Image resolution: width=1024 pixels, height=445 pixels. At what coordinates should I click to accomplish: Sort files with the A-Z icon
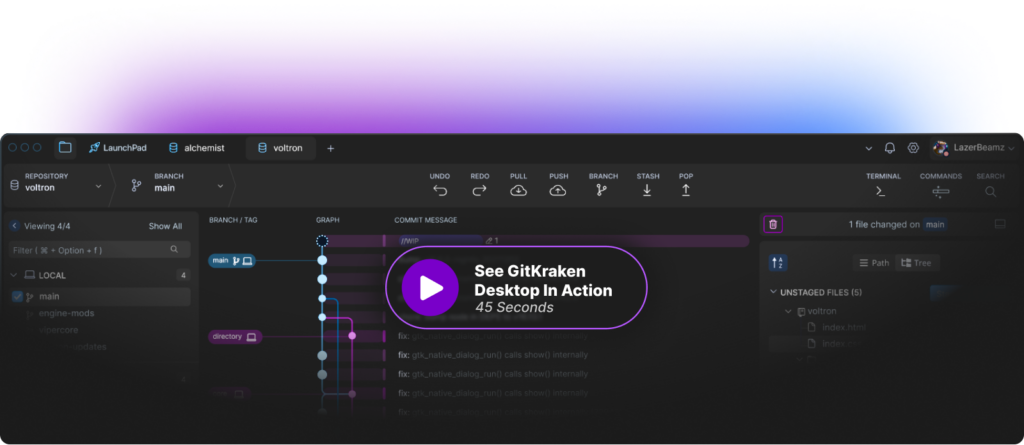pyautogui.click(x=778, y=263)
